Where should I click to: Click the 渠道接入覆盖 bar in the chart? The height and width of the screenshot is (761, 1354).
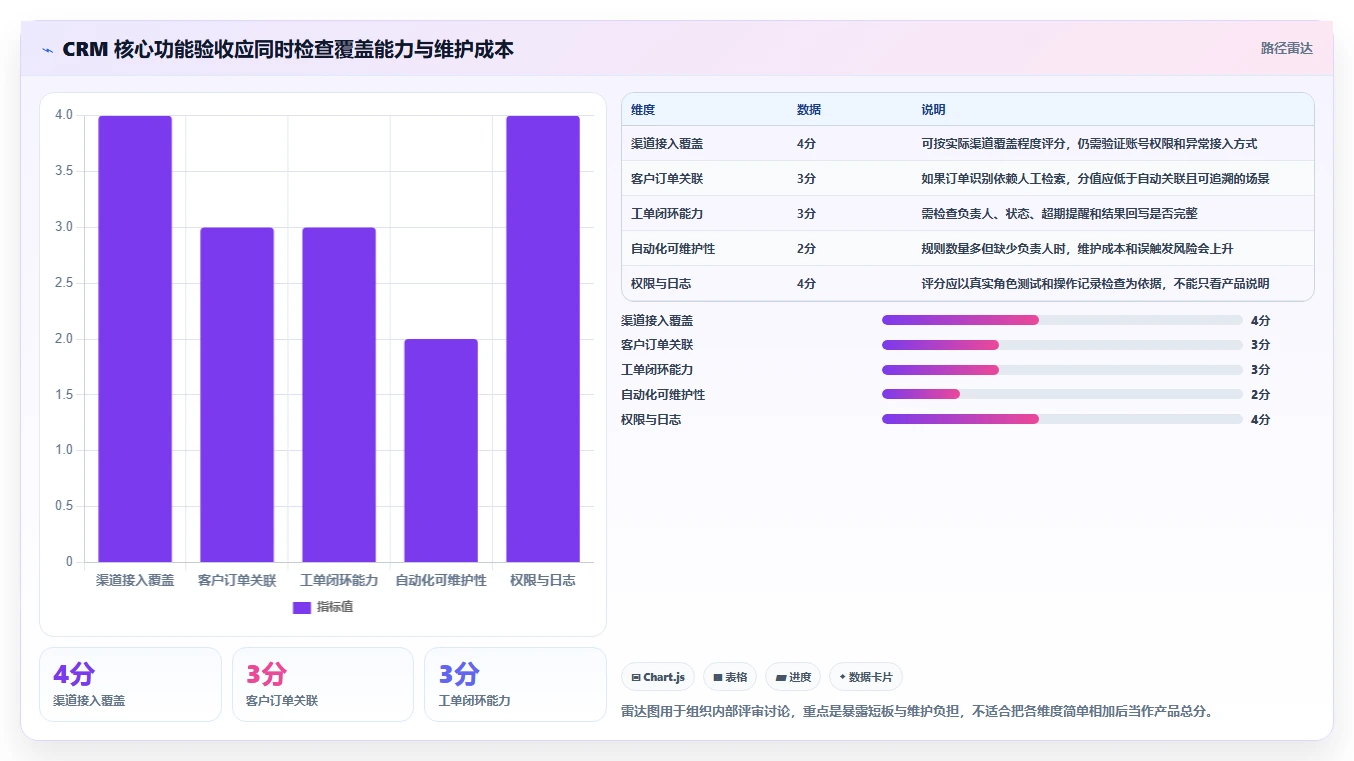click(135, 339)
